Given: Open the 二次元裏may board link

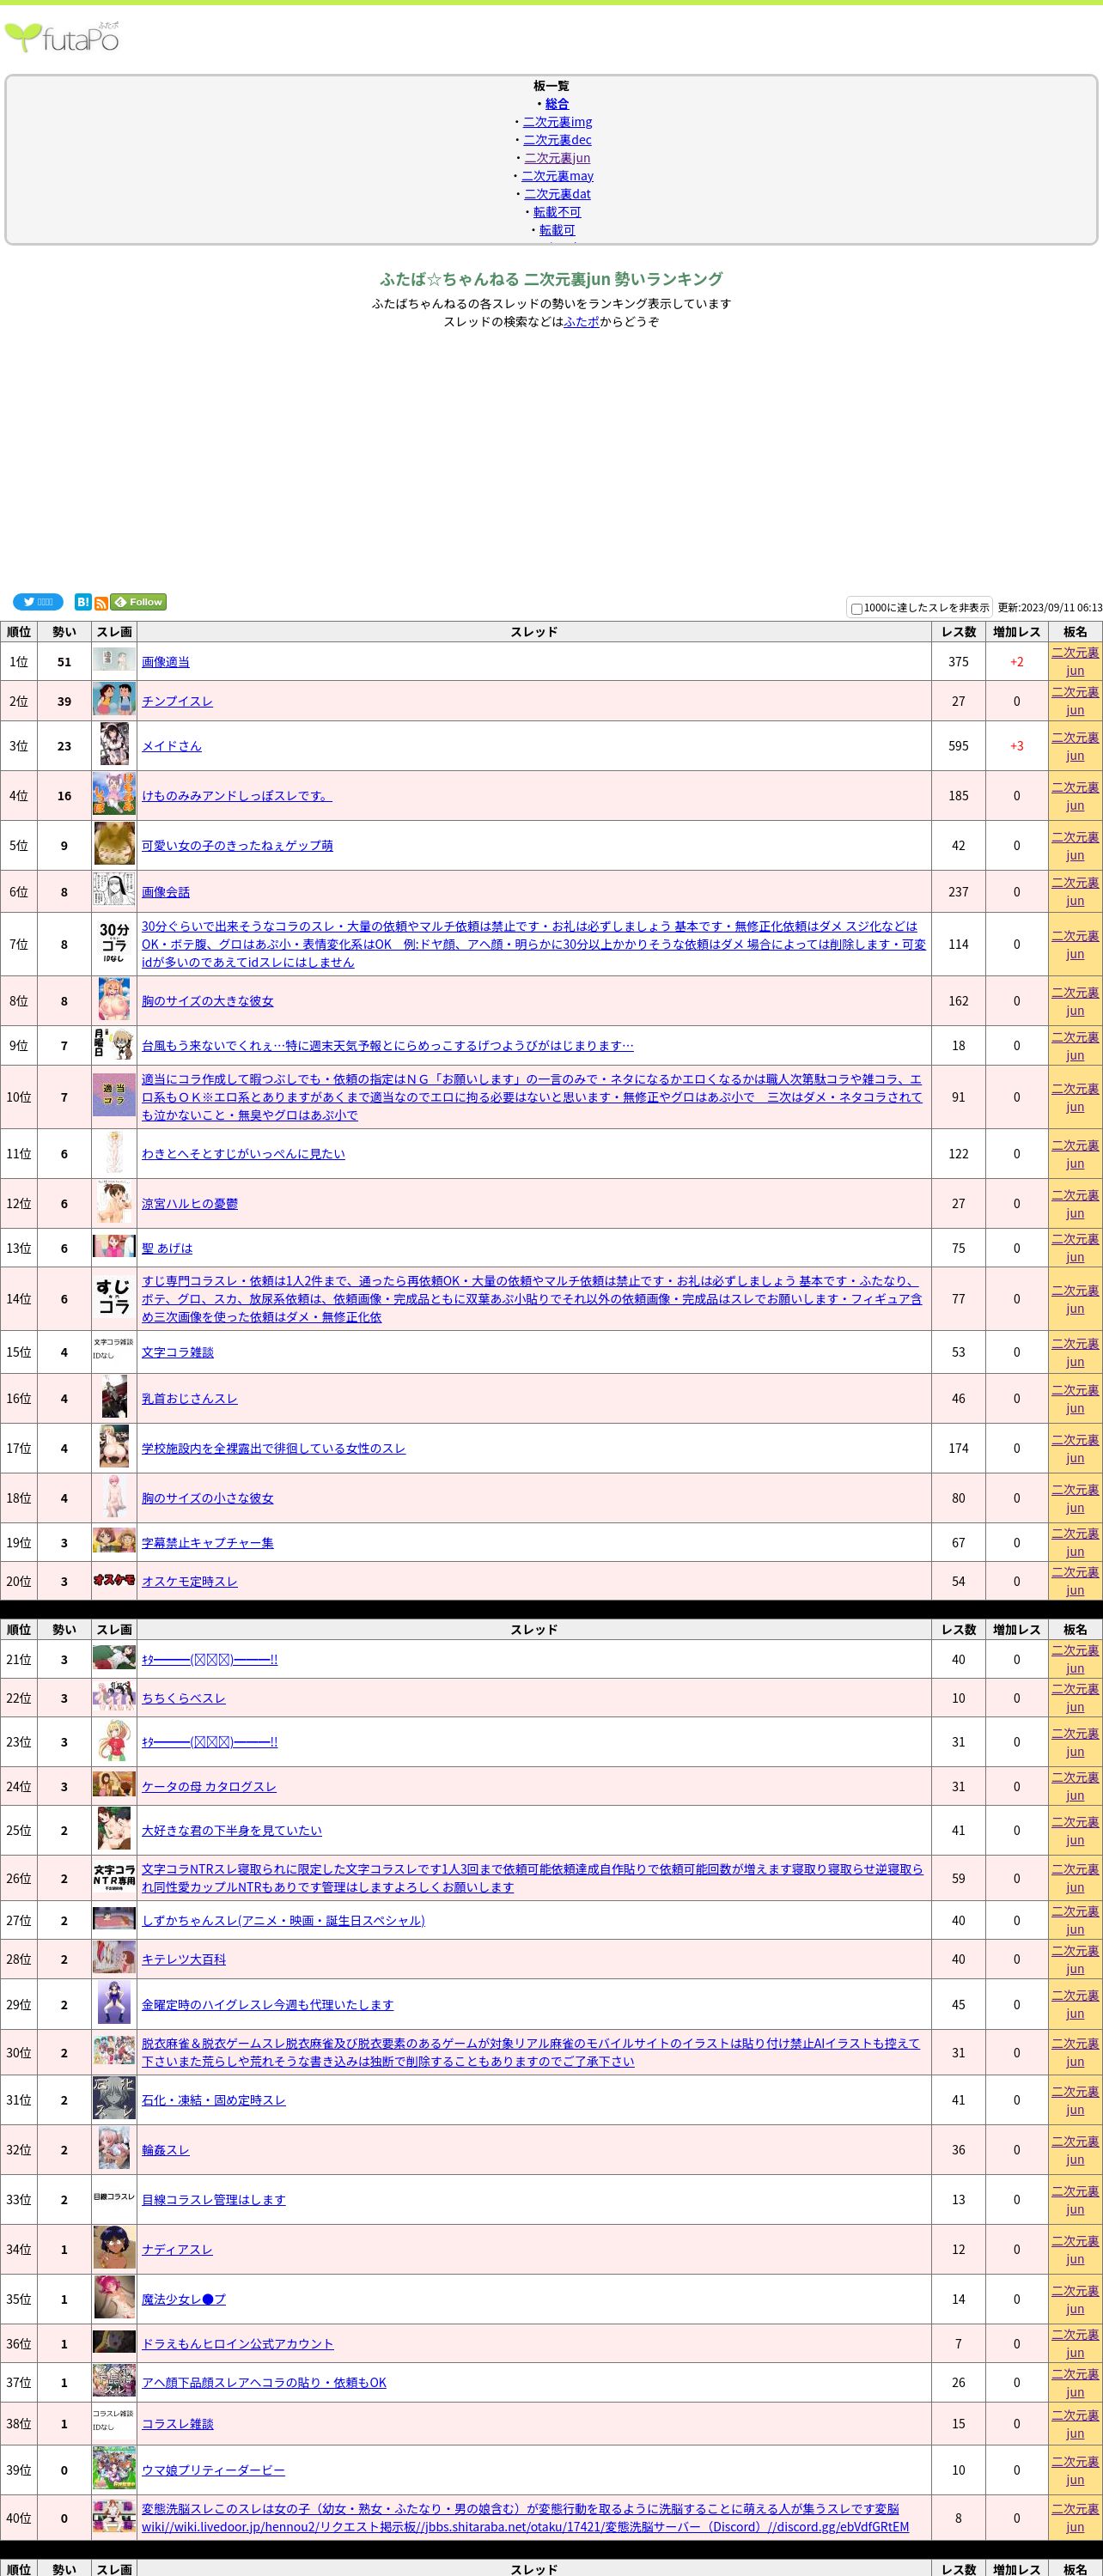Looking at the screenshot, I should tap(557, 176).
